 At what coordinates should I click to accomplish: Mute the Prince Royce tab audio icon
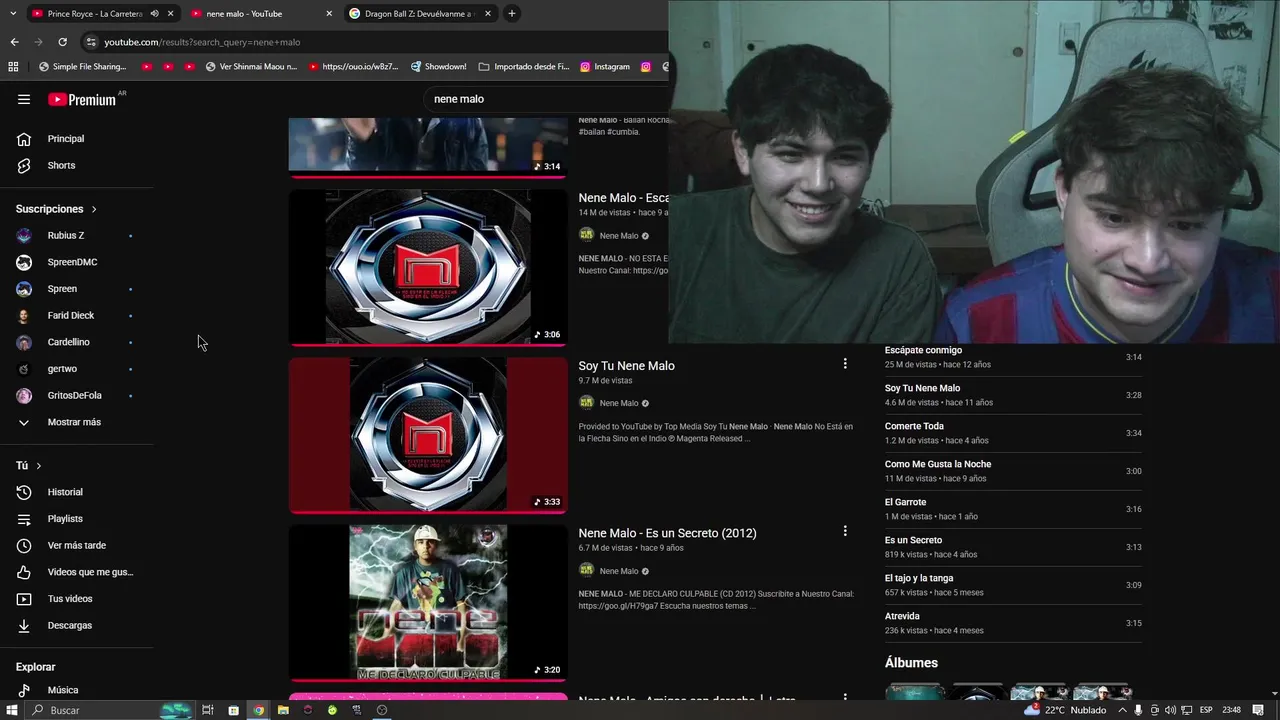pyautogui.click(x=154, y=14)
